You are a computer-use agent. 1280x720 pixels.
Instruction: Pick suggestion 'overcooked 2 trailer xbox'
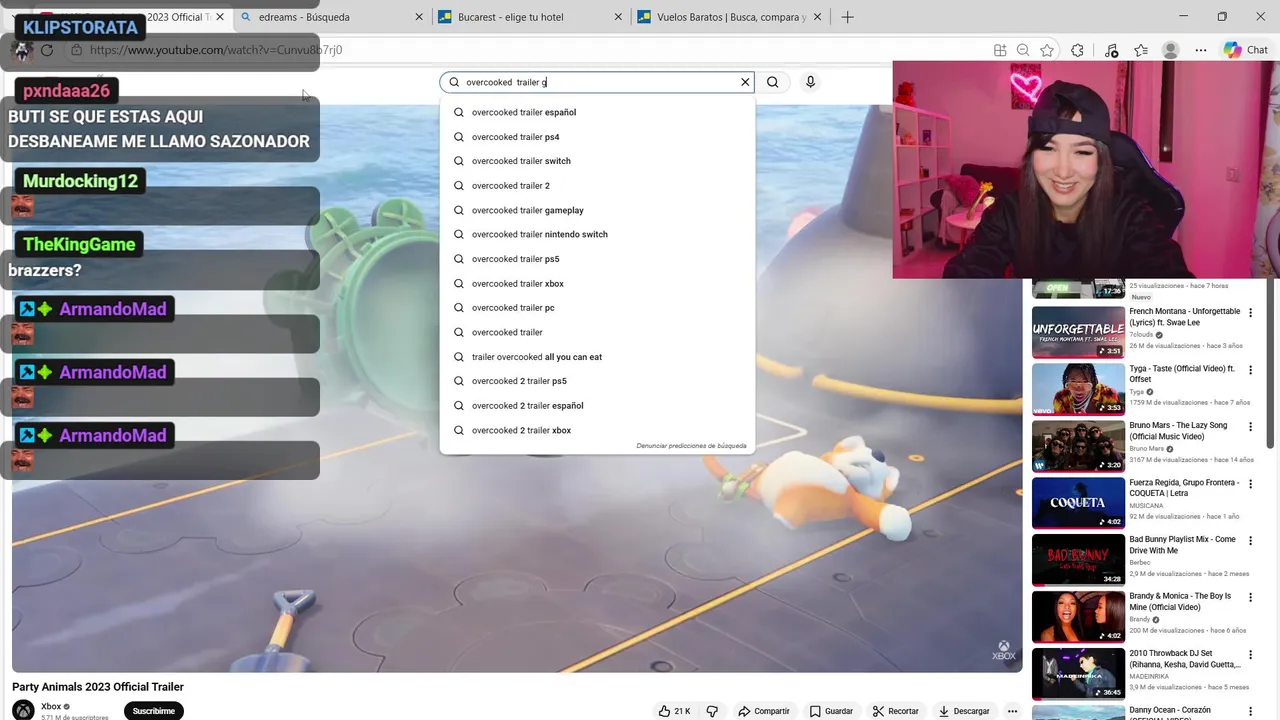(x=597, y=430)
